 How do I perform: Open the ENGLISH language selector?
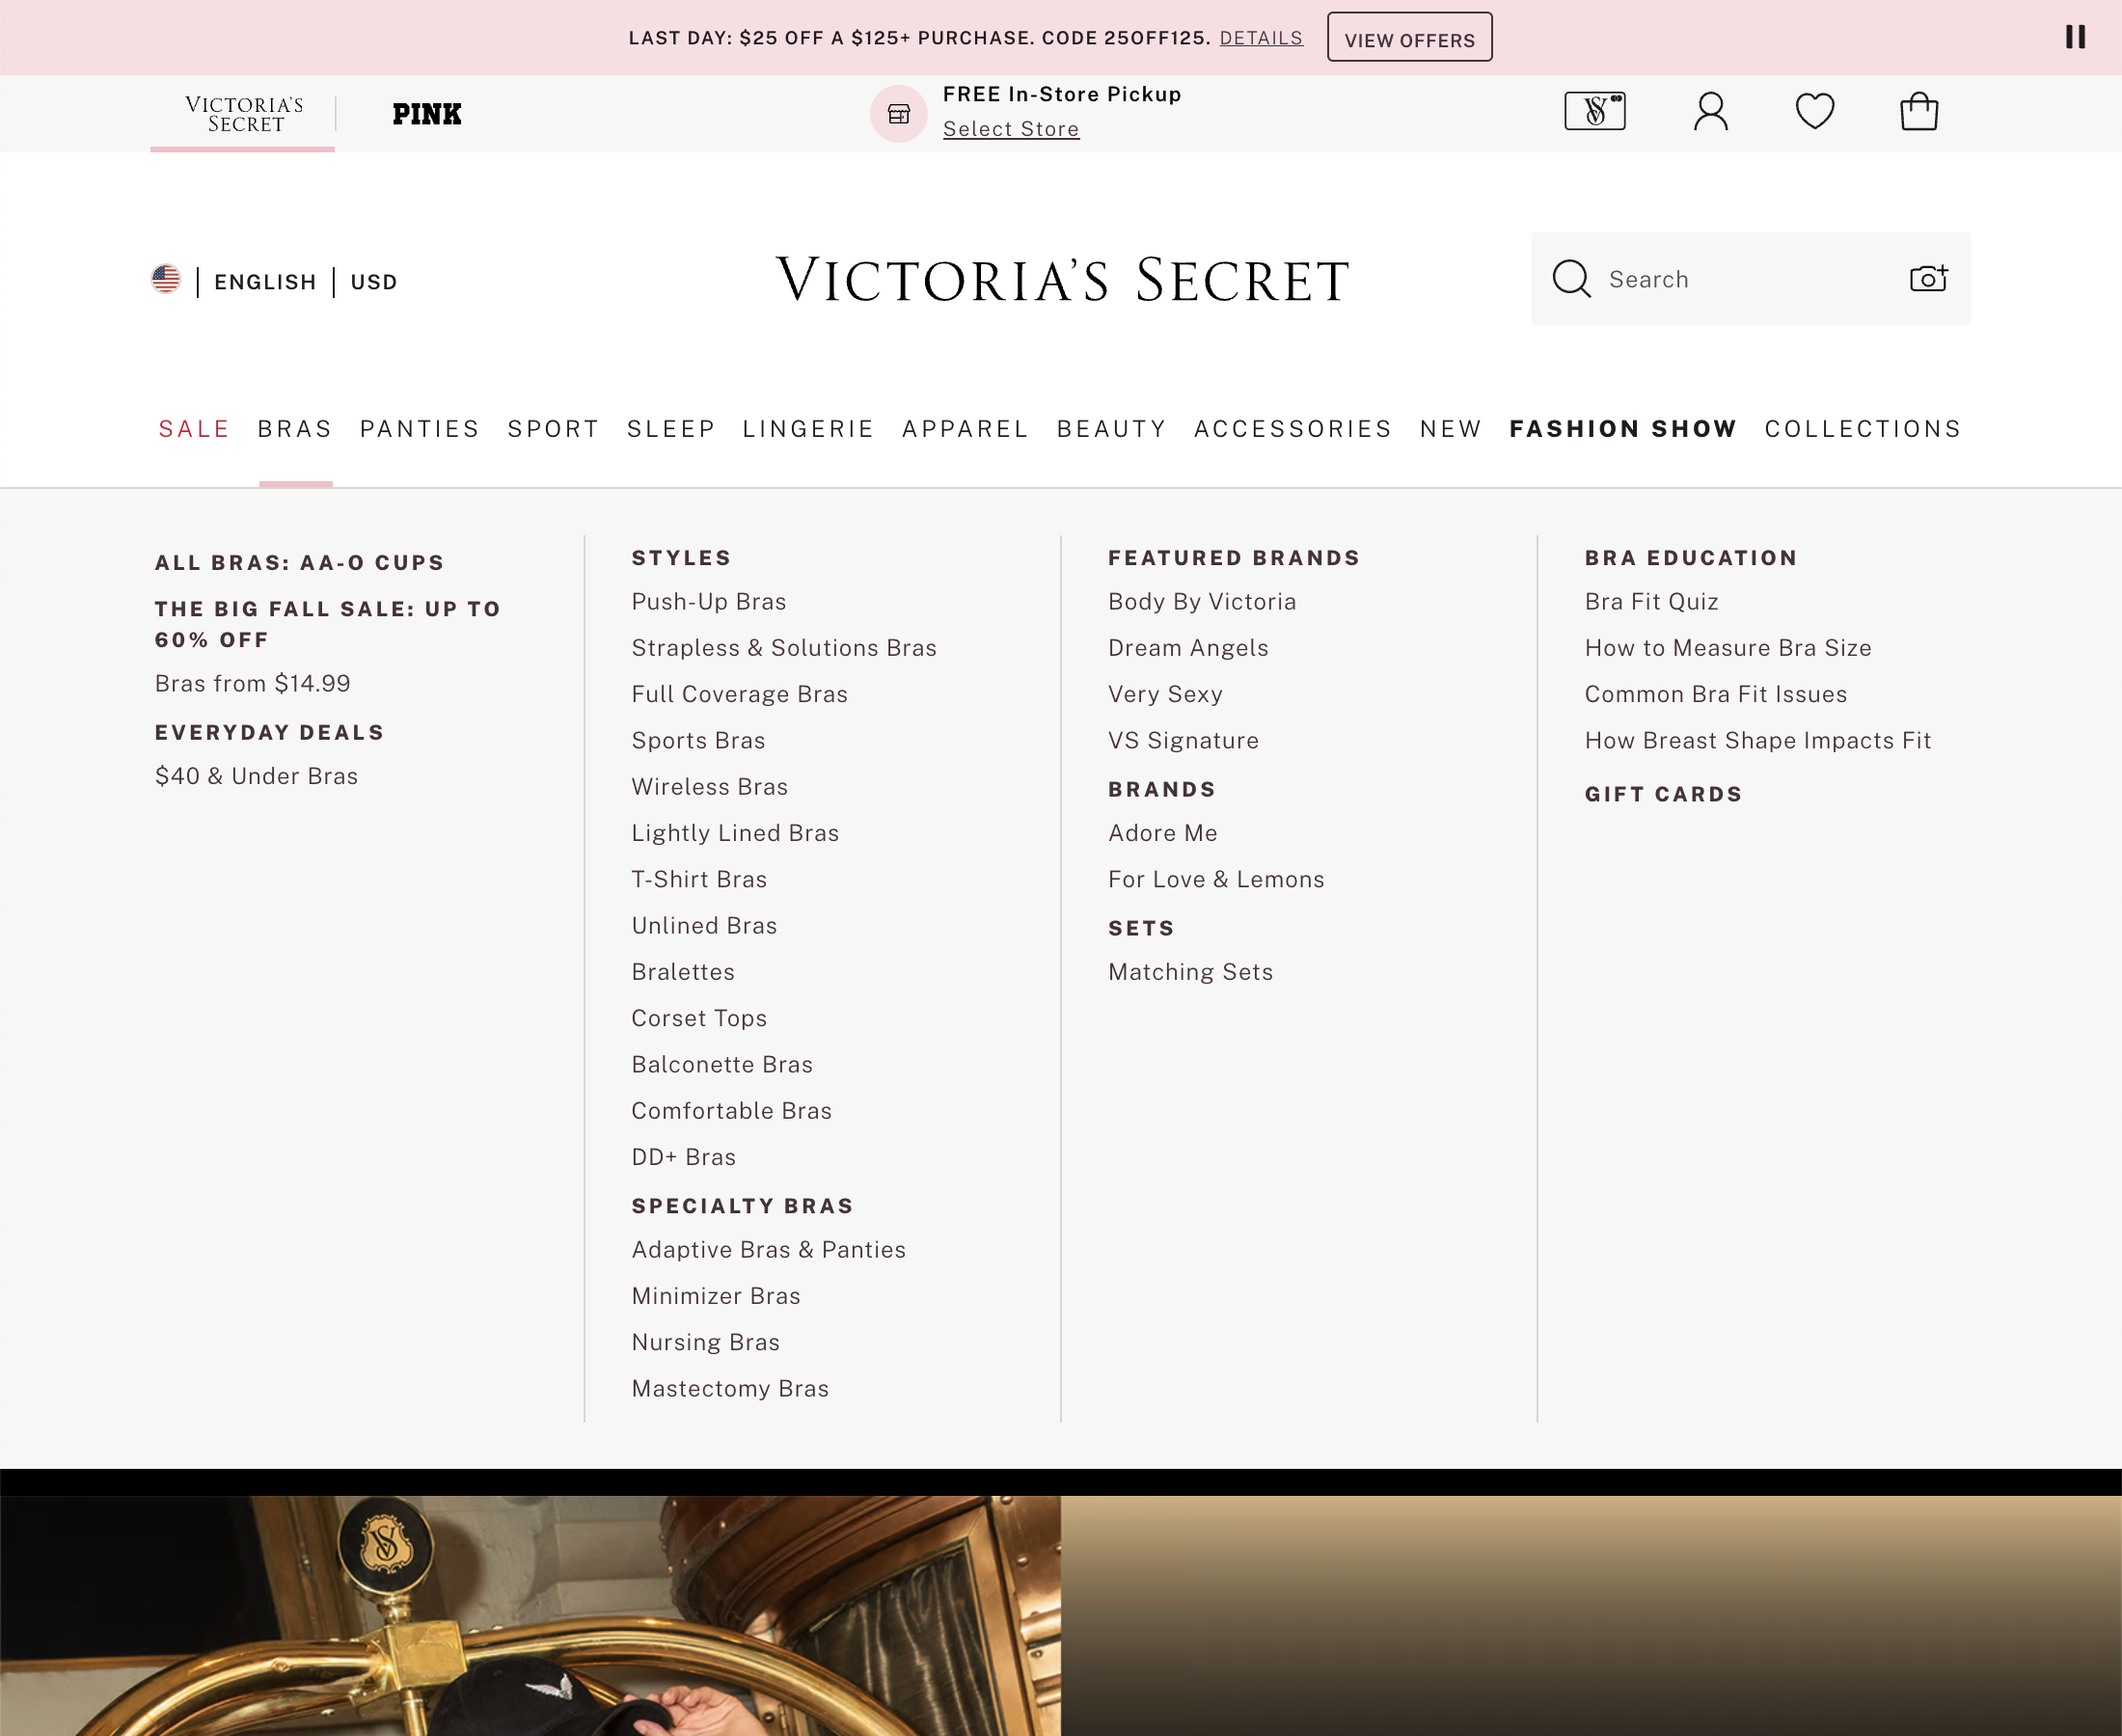[264, 281]
